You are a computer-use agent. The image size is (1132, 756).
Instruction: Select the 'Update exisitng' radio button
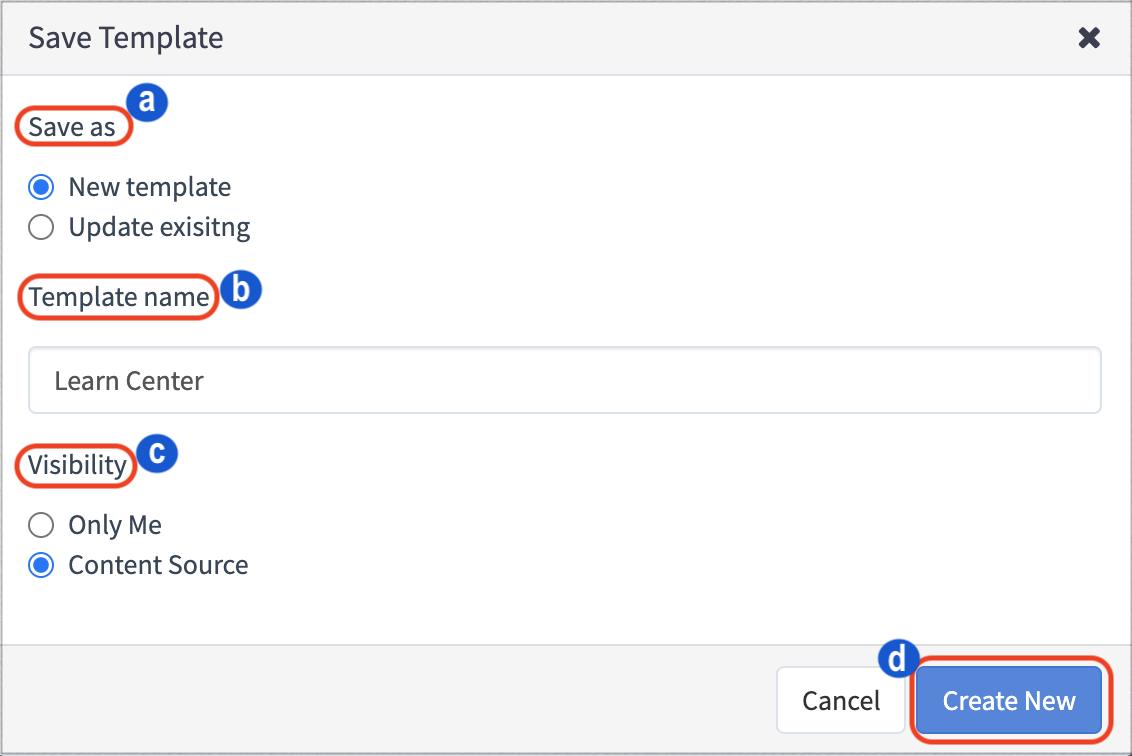[41, 227]
